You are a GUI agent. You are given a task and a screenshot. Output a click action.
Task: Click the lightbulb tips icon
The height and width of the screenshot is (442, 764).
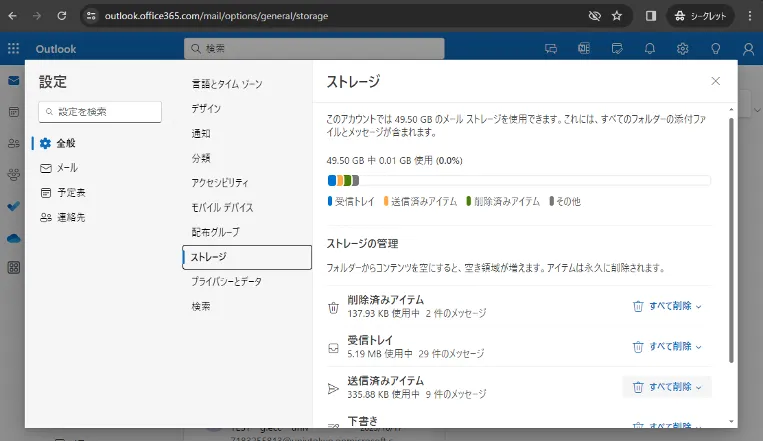point(715,49)
